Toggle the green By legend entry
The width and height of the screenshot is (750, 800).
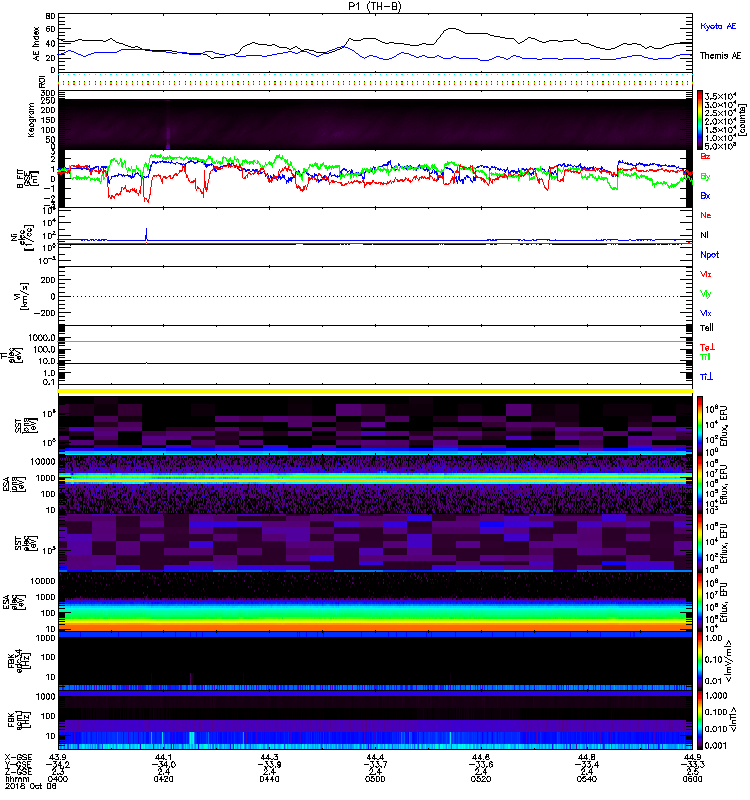point(705,176)
